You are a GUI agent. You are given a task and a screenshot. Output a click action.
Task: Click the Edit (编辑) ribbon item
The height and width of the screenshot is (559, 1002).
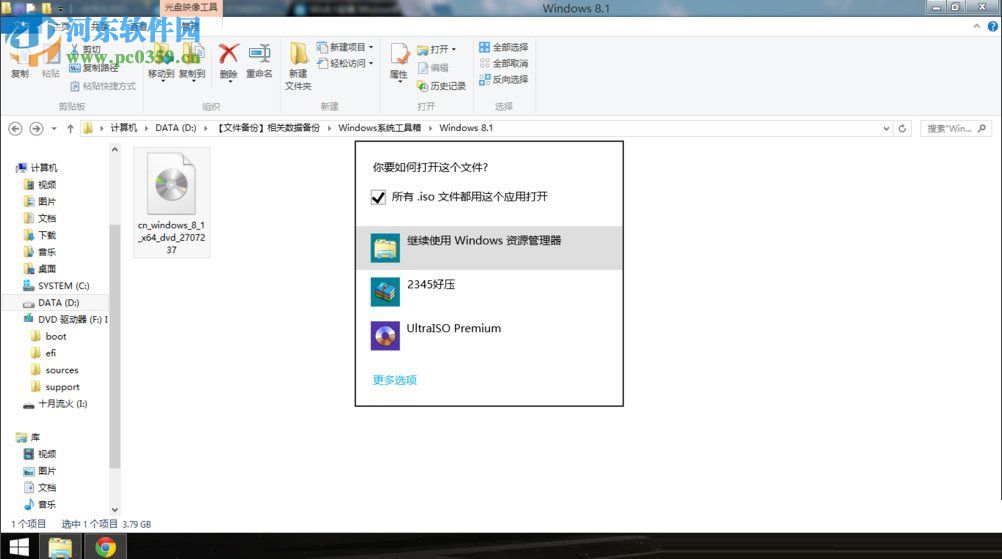433,68
